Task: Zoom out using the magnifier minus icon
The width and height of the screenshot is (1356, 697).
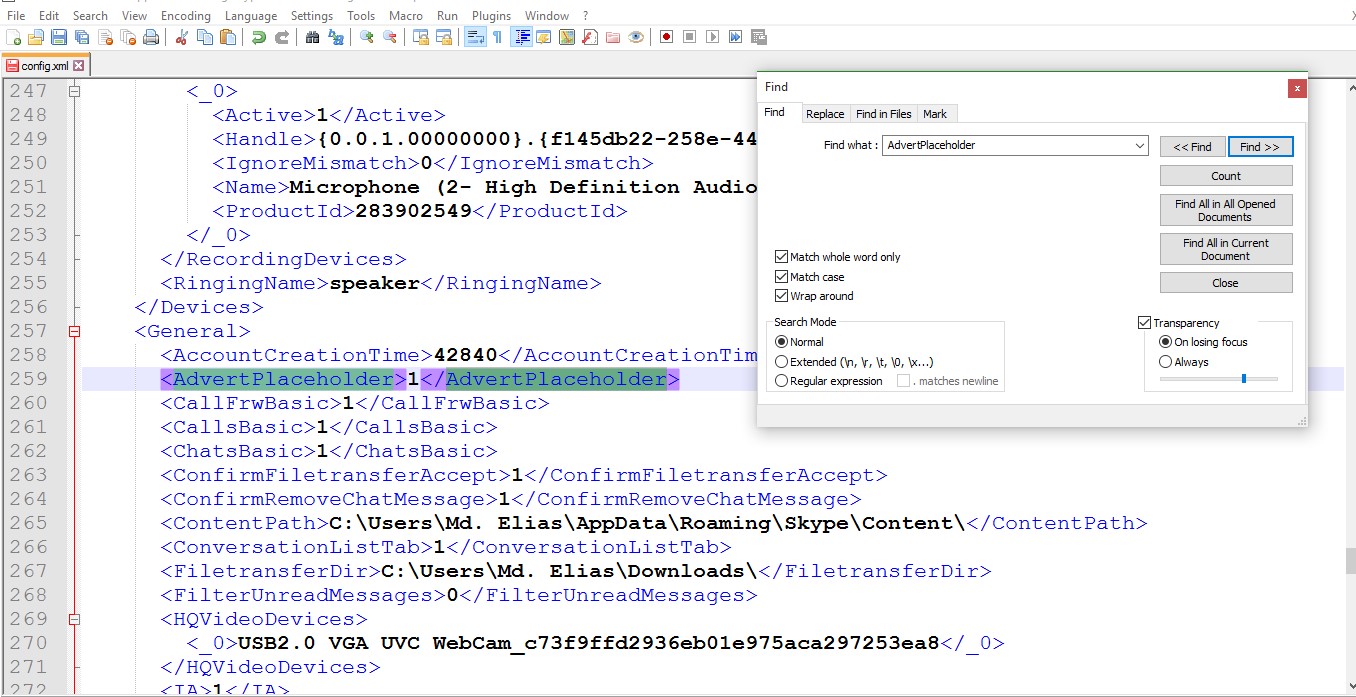Action: 389,37
